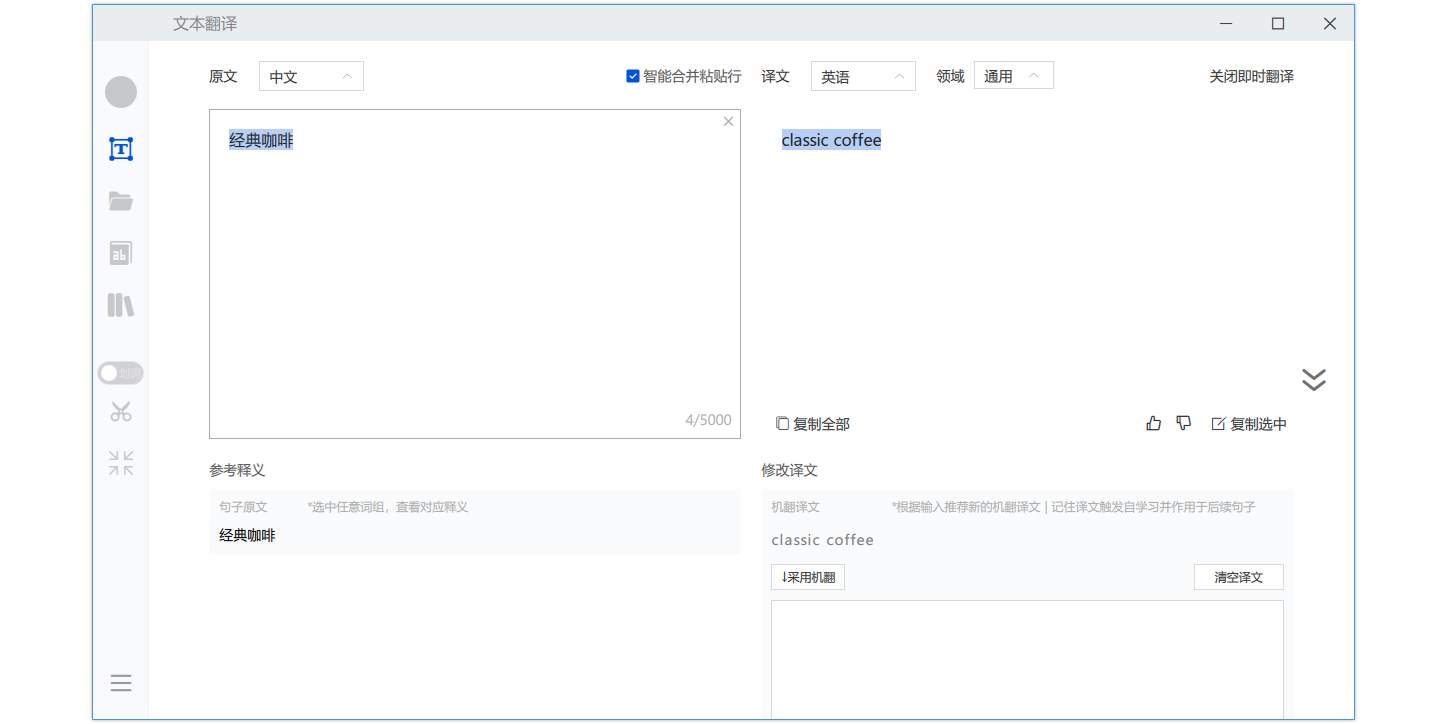Click the thumbs up icon for translation
1448x724 pixels.
[1154, 424]
